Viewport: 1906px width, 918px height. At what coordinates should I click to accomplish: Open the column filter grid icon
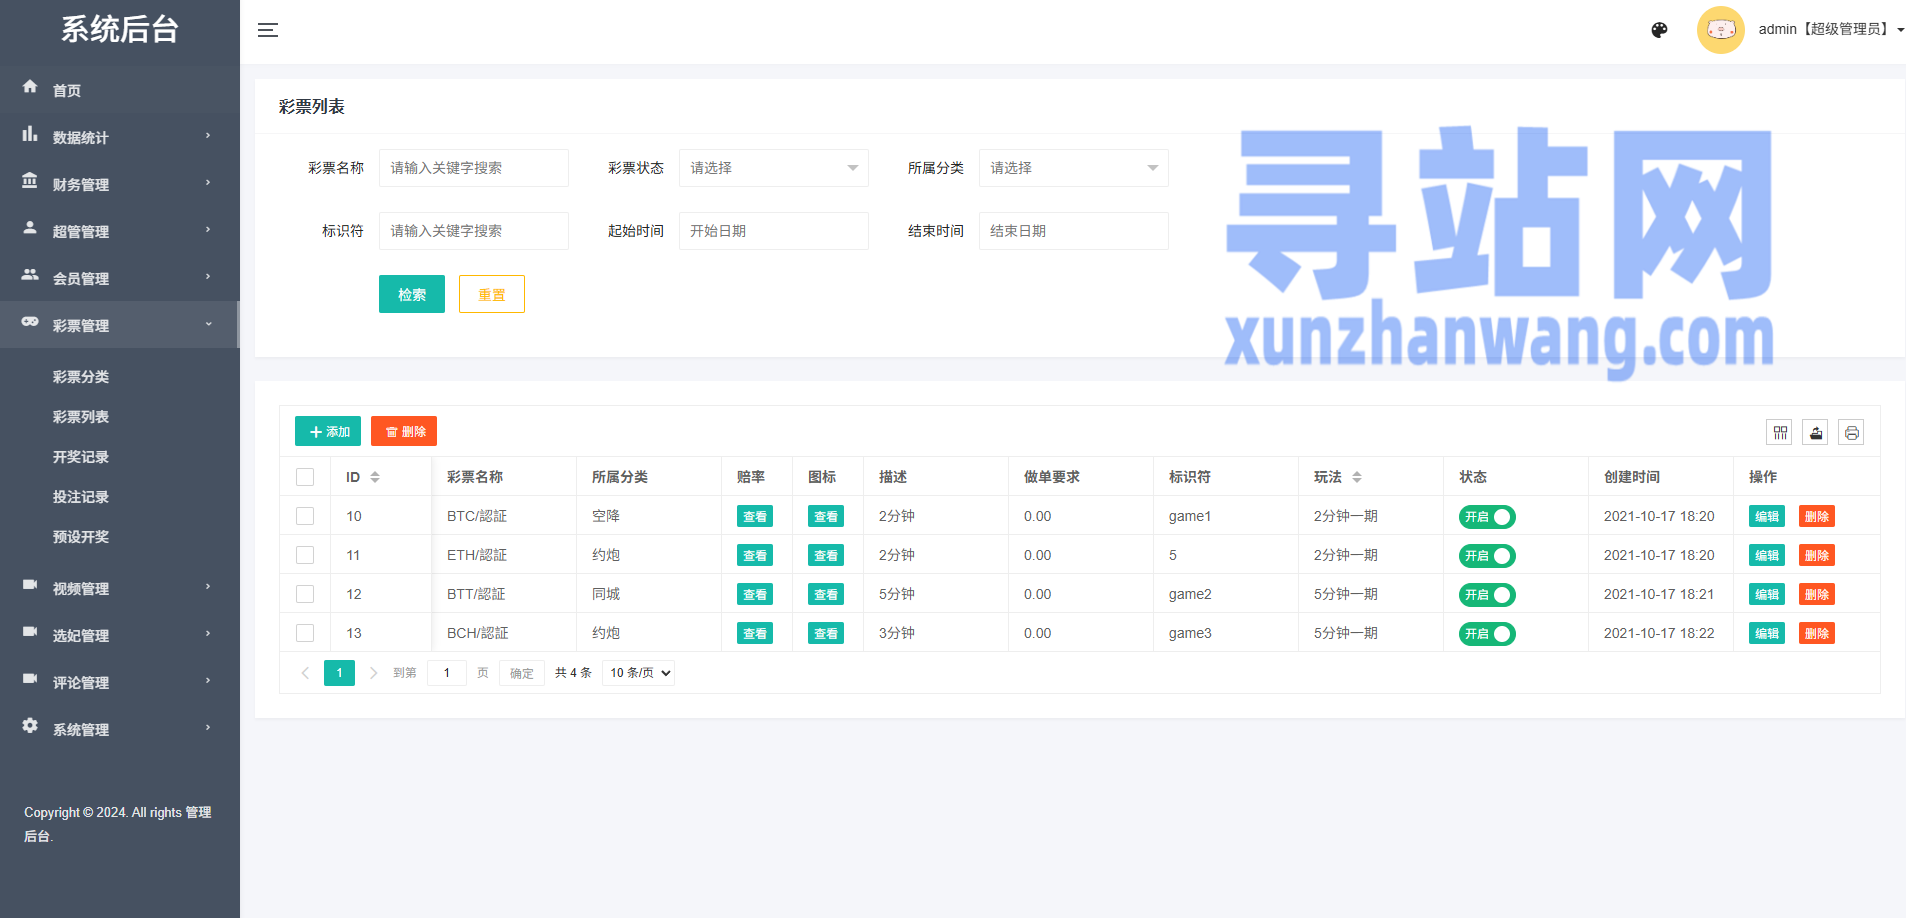(x=1780, y=432)
